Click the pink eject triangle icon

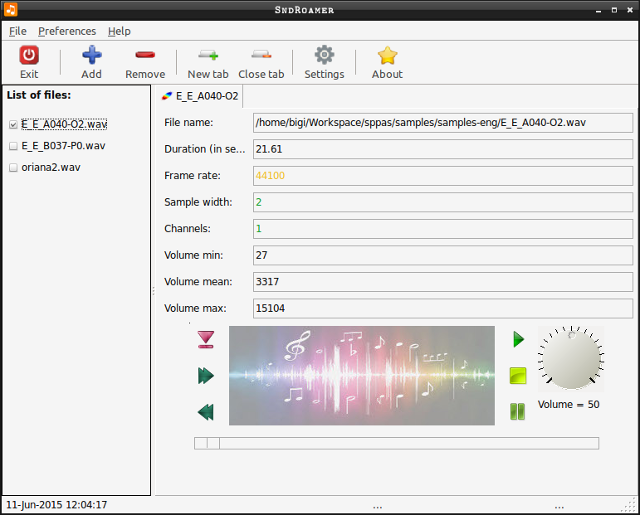[x=206, y=340]
